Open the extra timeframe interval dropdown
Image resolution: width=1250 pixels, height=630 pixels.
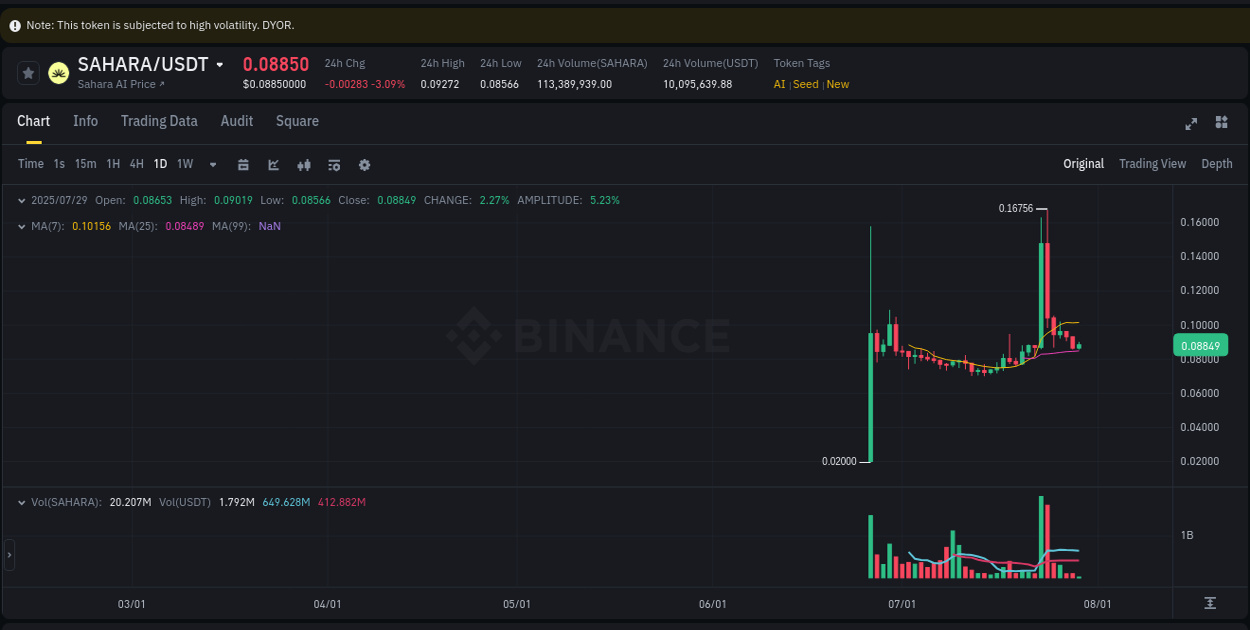212,164
